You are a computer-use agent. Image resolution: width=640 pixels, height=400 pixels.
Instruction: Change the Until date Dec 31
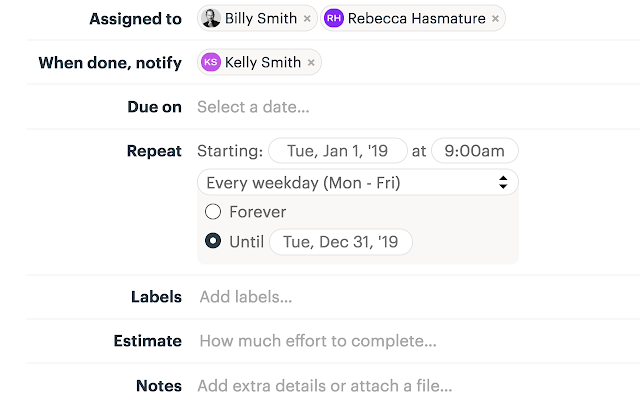tap(341, 242)
